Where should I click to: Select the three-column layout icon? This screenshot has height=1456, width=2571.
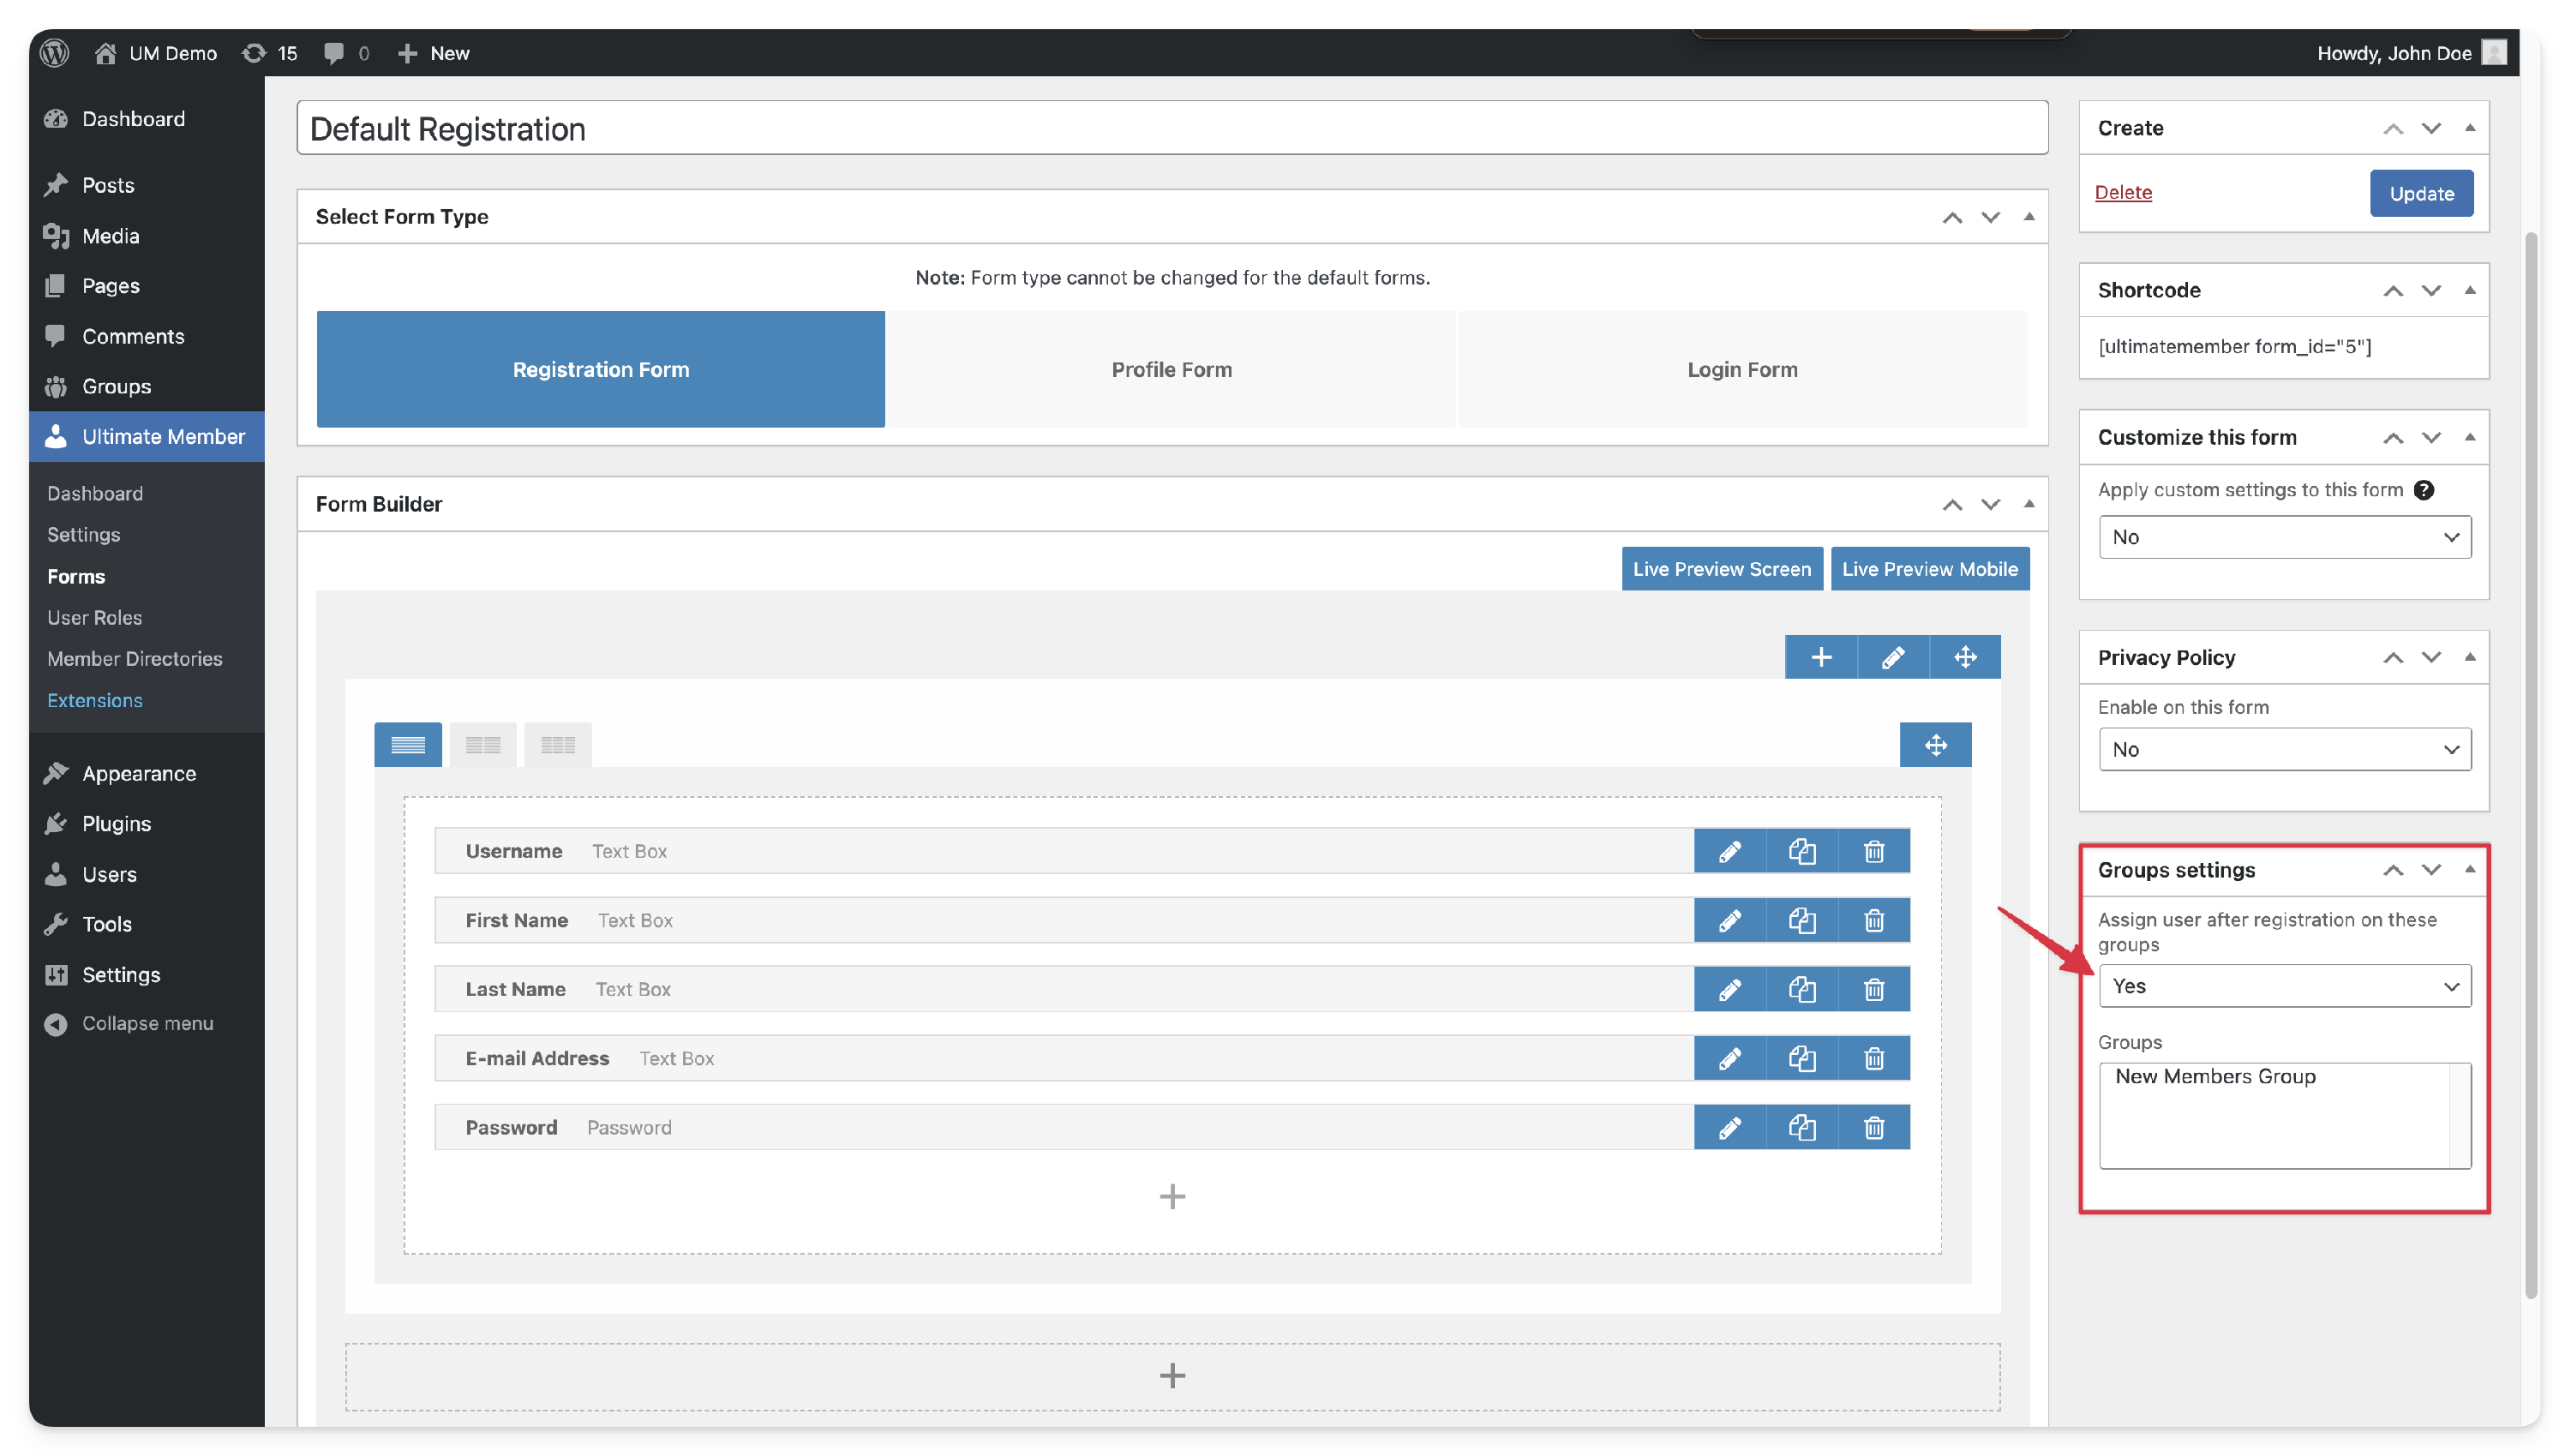pyautogui.click(x=557, y=745)
